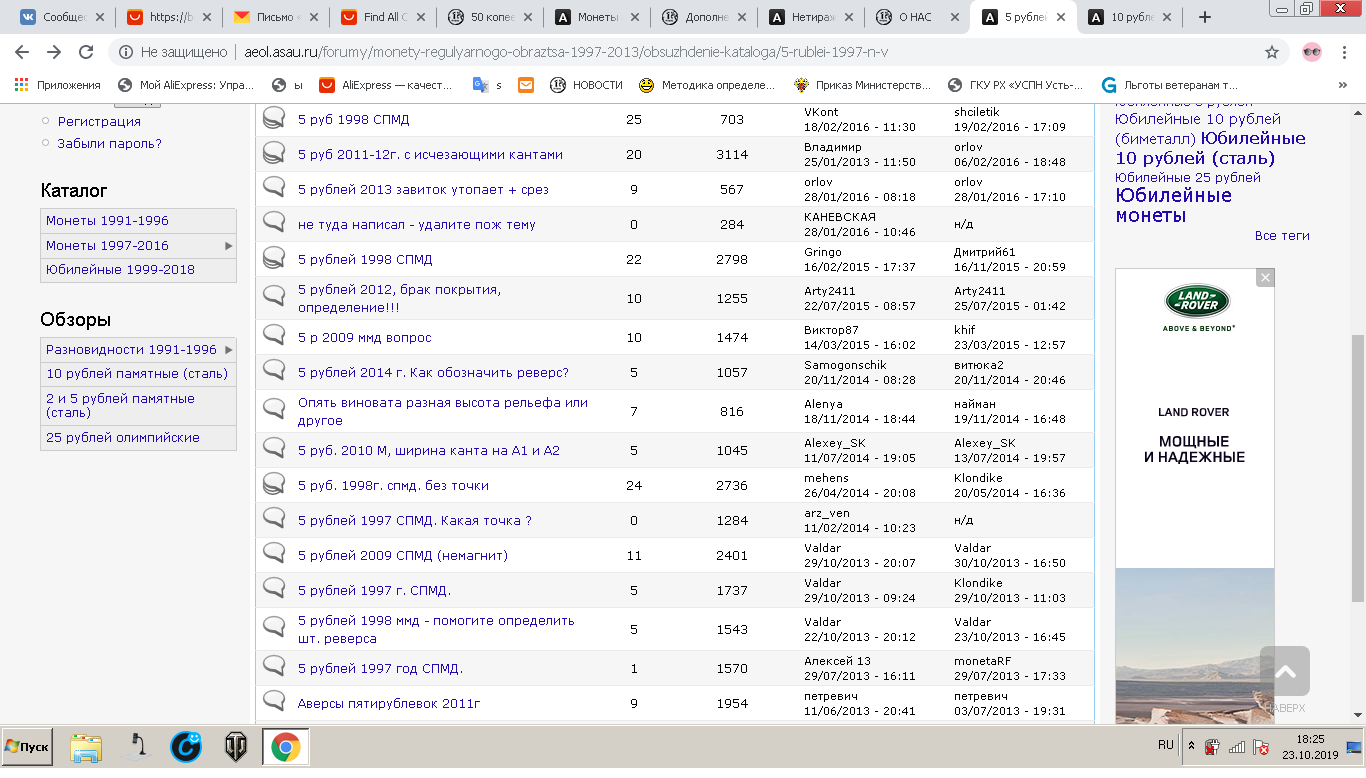1366x778 pixels.
Task: Open the file explorer taskbar icon
Action: coord(86,747)
